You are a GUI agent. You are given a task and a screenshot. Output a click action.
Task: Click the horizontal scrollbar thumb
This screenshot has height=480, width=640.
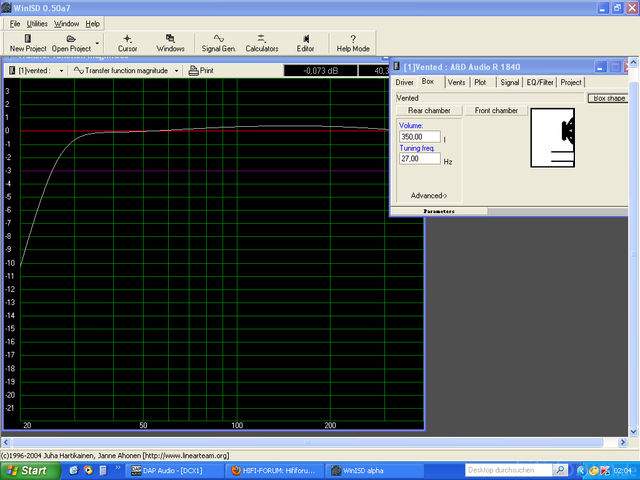point(308,442)
